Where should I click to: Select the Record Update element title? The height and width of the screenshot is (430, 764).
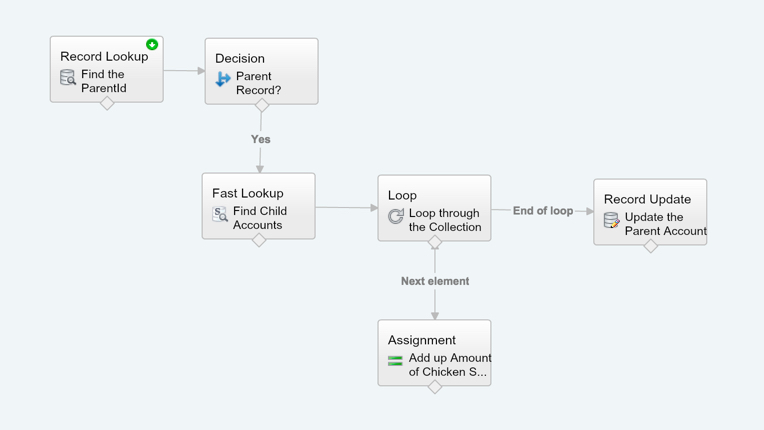647,199
